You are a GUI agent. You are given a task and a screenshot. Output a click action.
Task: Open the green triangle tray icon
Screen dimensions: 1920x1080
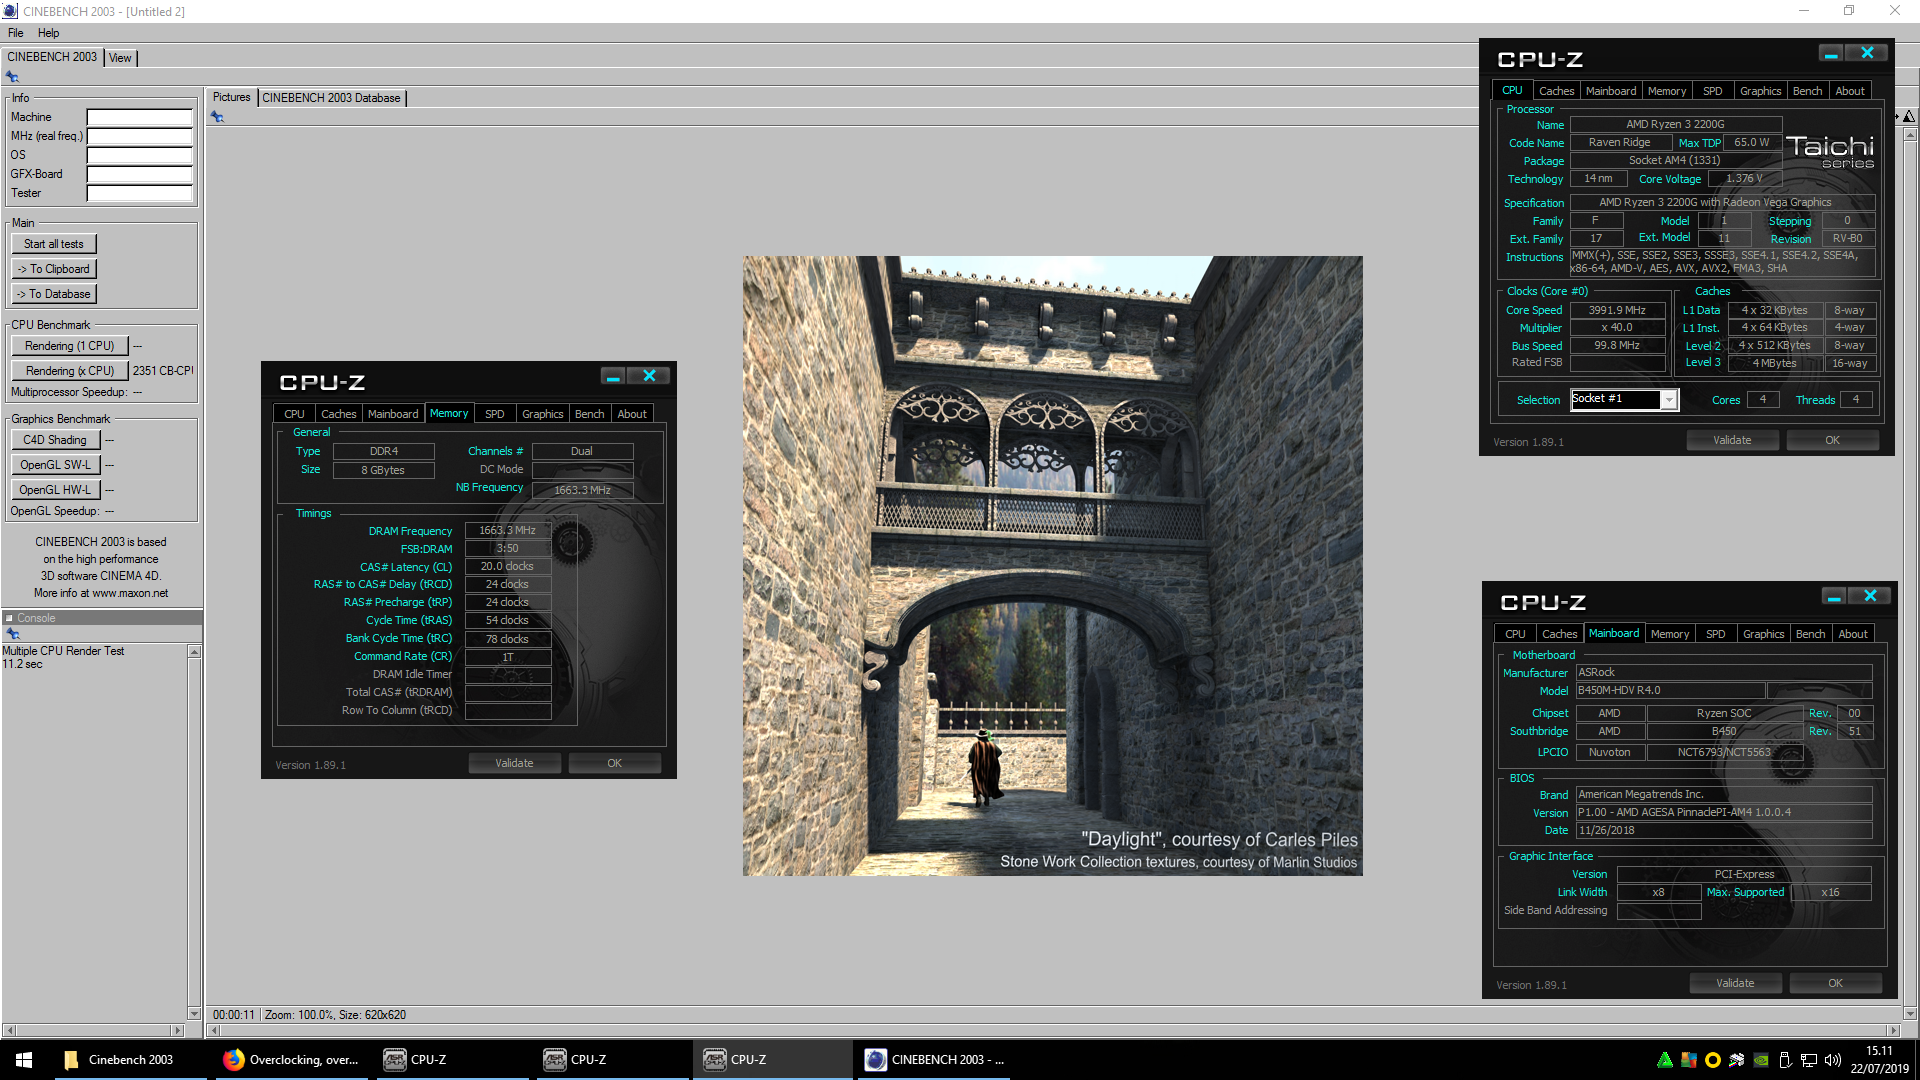pyautogui.click(x=1665, y=1060)
